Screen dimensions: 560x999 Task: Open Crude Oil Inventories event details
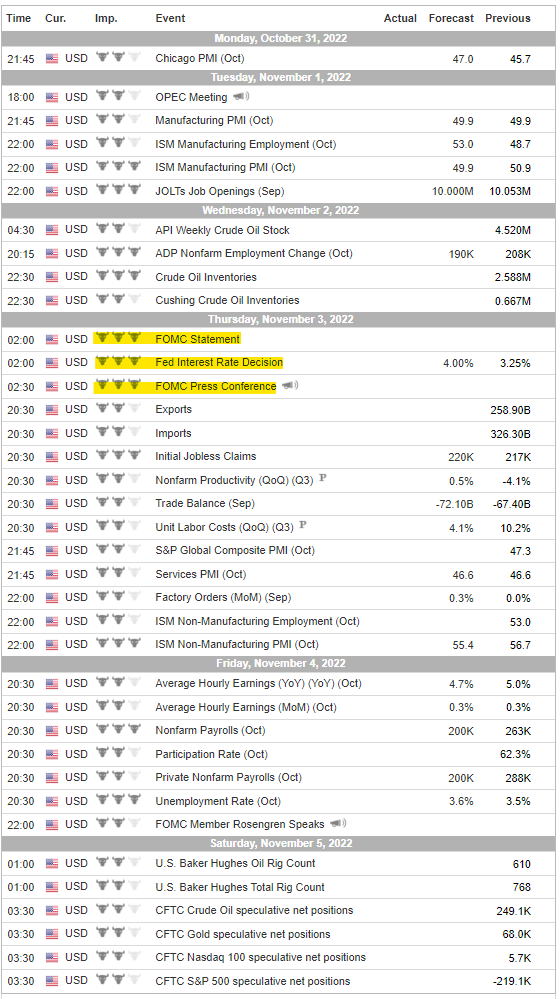(206, 277)
